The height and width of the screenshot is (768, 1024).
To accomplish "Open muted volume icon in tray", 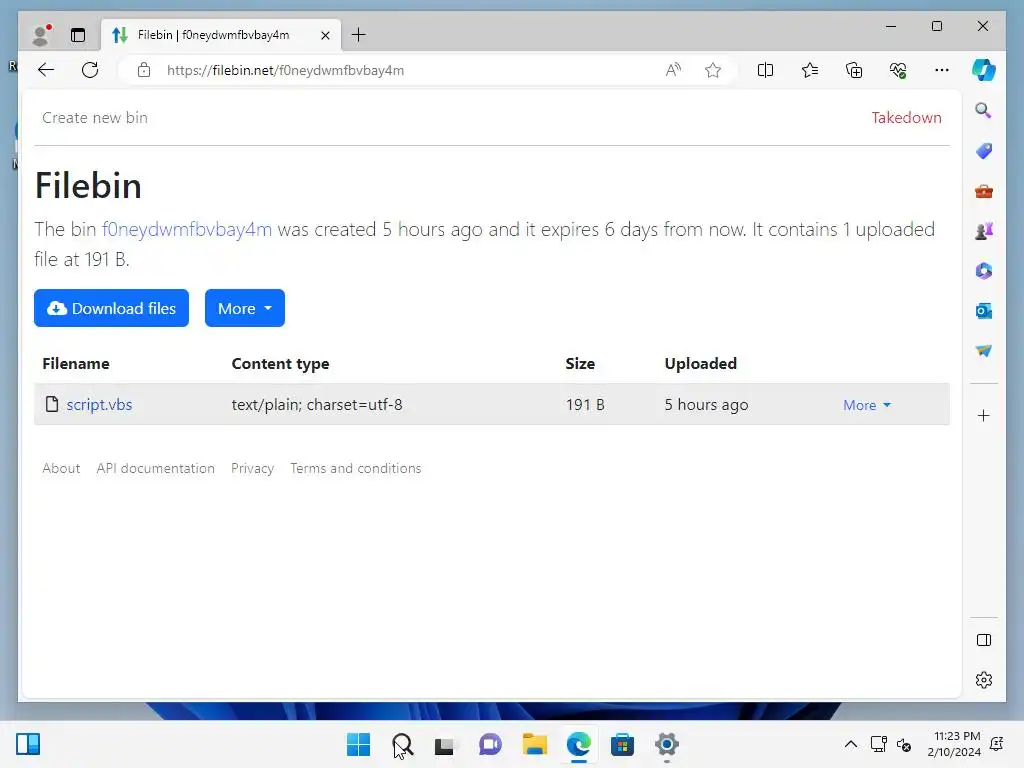I will (904, 744).
